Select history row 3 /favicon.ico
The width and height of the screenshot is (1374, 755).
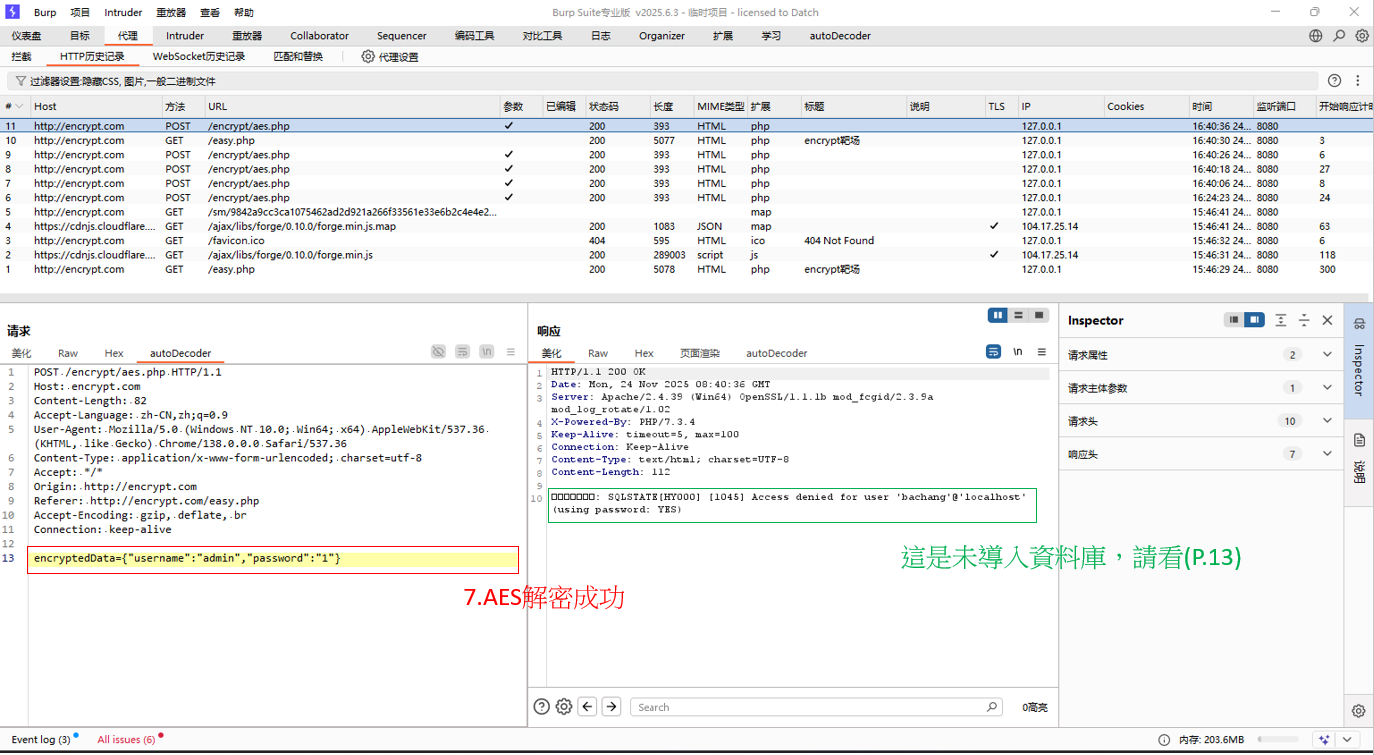pyautogui.click(x=687, y=240)
